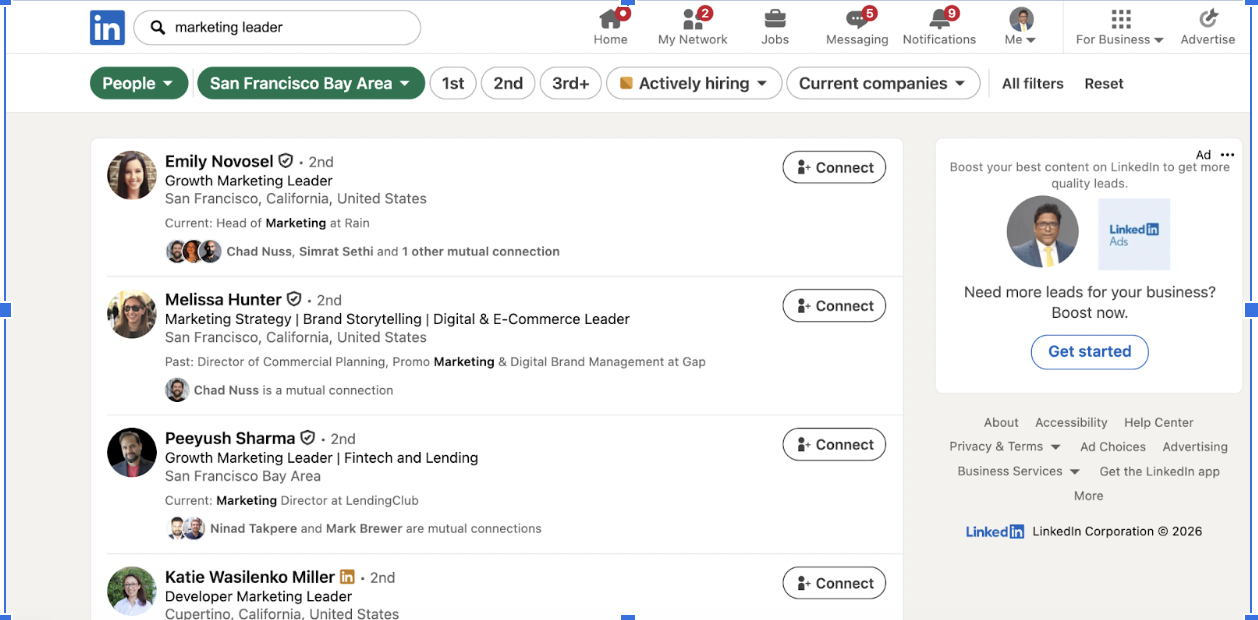Click Katie Wasilenko Miller's profile photo
Viewport: 1258px width, 620px height.
pos(132,591)
